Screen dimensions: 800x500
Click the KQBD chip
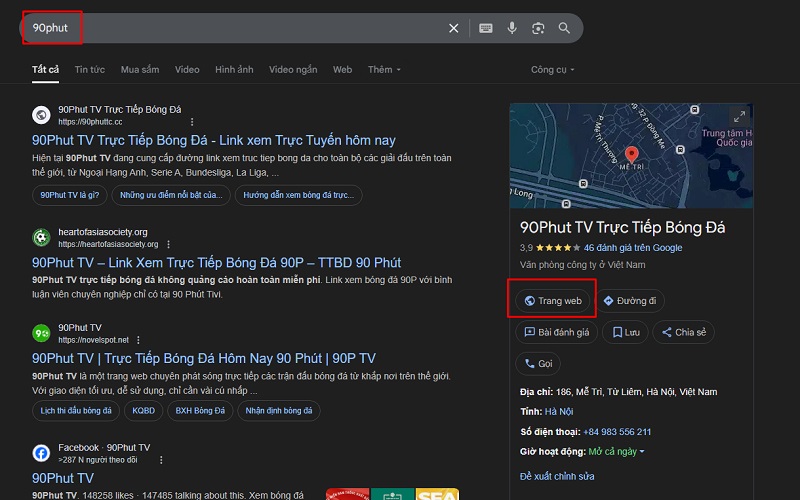(x=143, y=411)
